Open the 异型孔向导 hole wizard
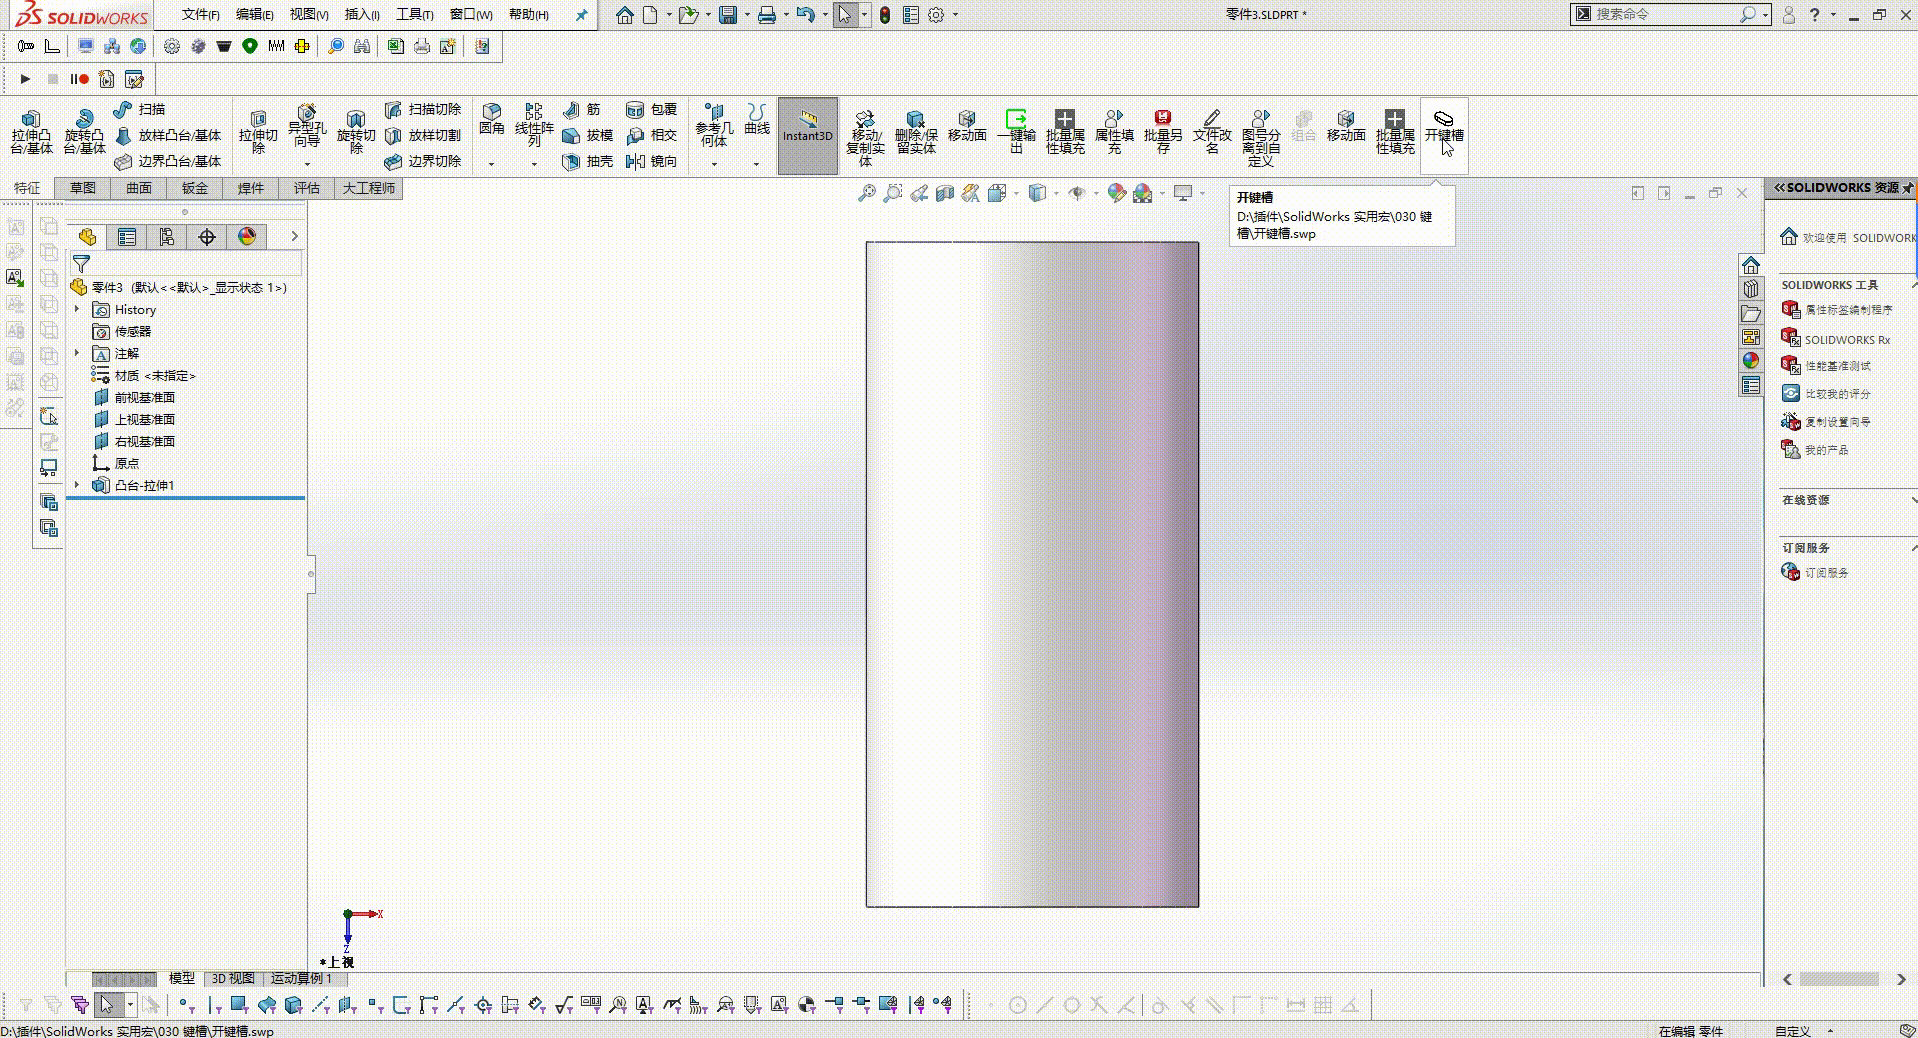 click(307, 127)
